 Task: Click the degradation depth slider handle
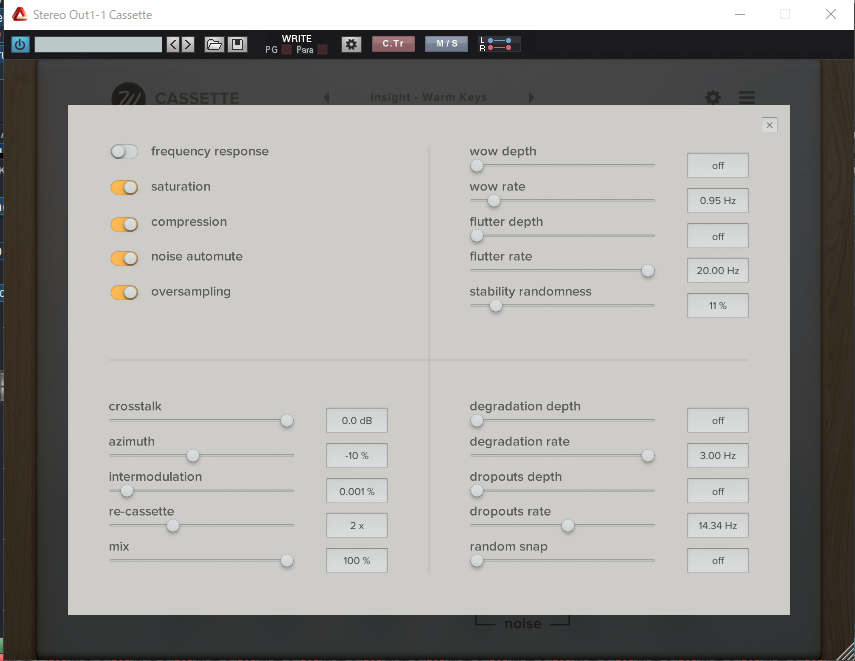pyautogui.click(x=477, y=420)
